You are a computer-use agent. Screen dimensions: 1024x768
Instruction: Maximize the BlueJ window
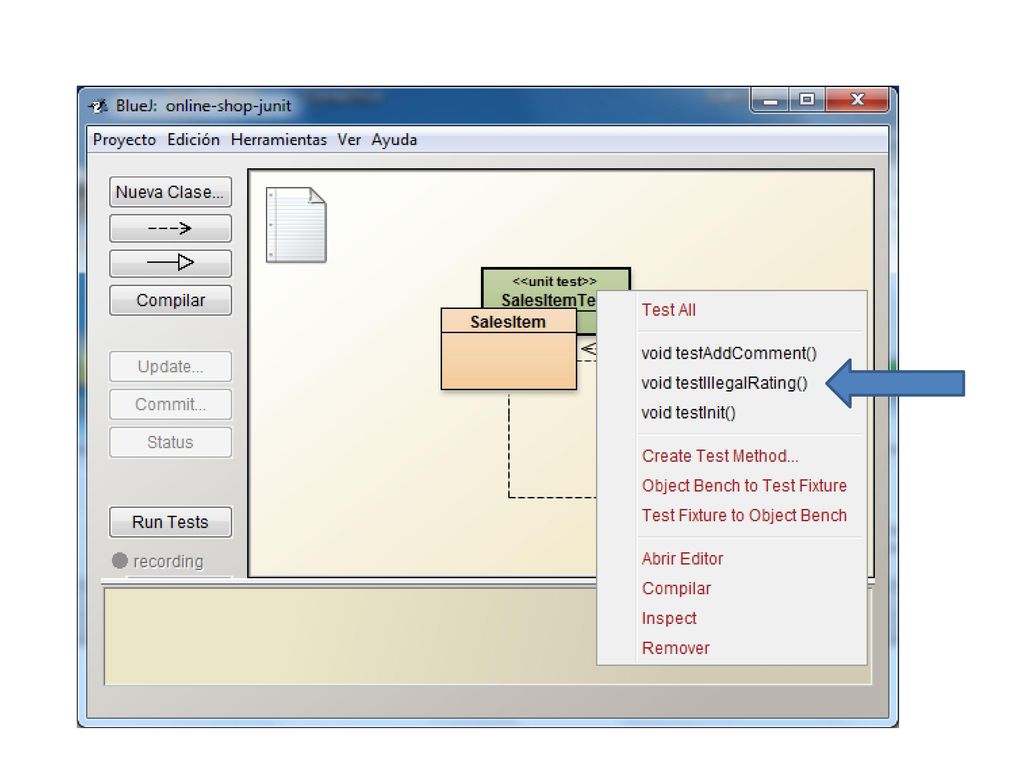(807, 100)
